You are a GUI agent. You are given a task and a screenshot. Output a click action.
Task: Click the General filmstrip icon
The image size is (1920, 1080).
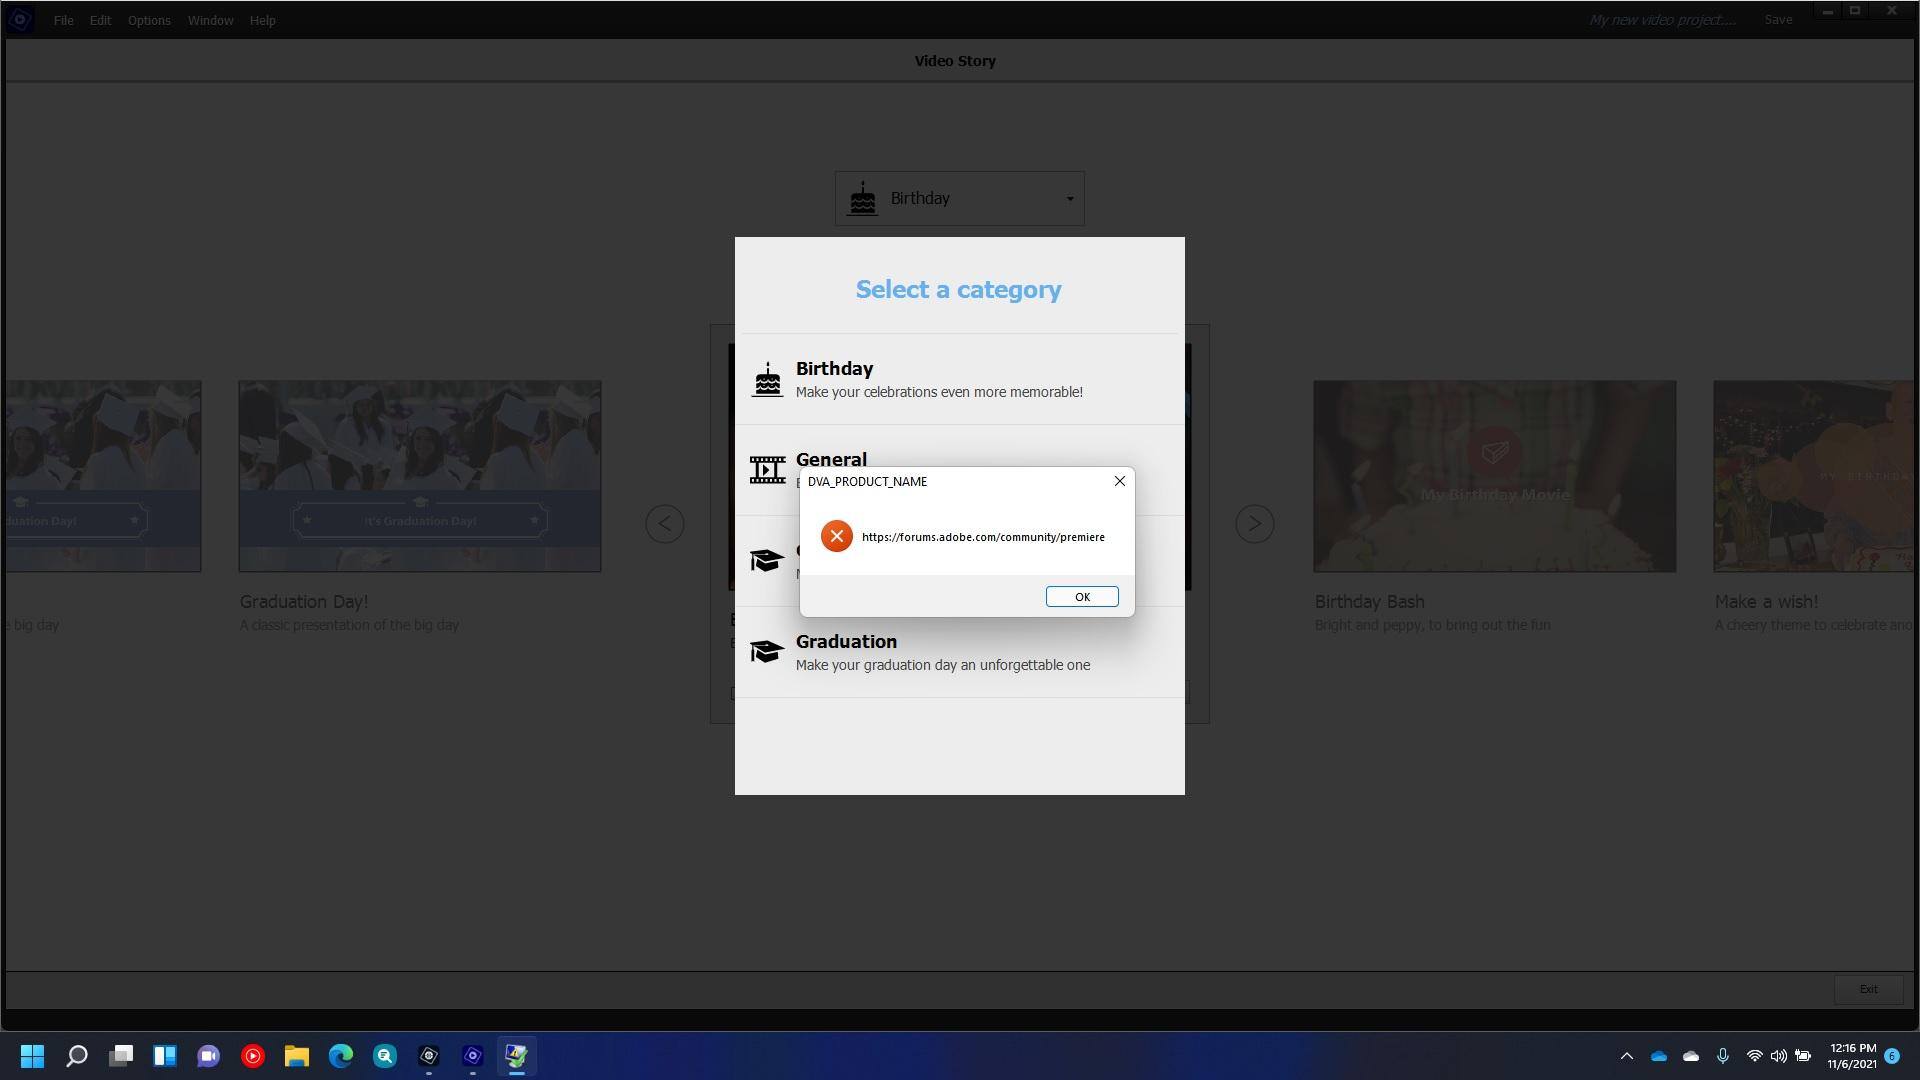767,470
